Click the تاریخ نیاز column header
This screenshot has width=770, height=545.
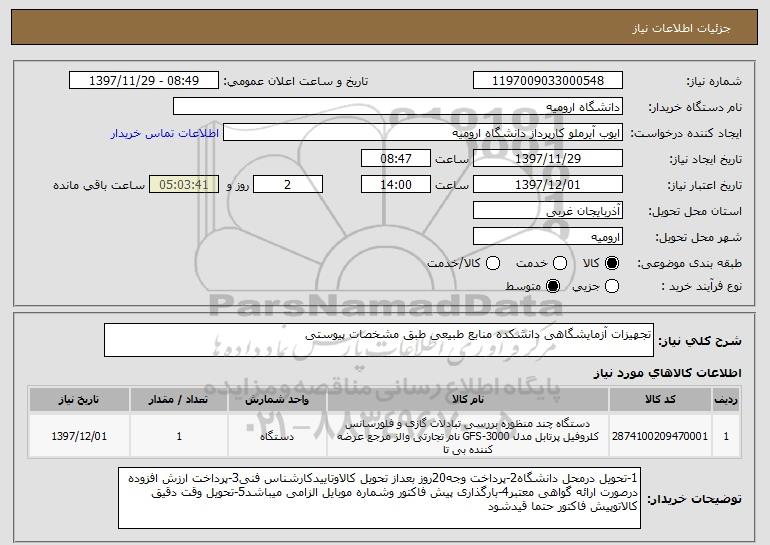(x=79, y=400)
